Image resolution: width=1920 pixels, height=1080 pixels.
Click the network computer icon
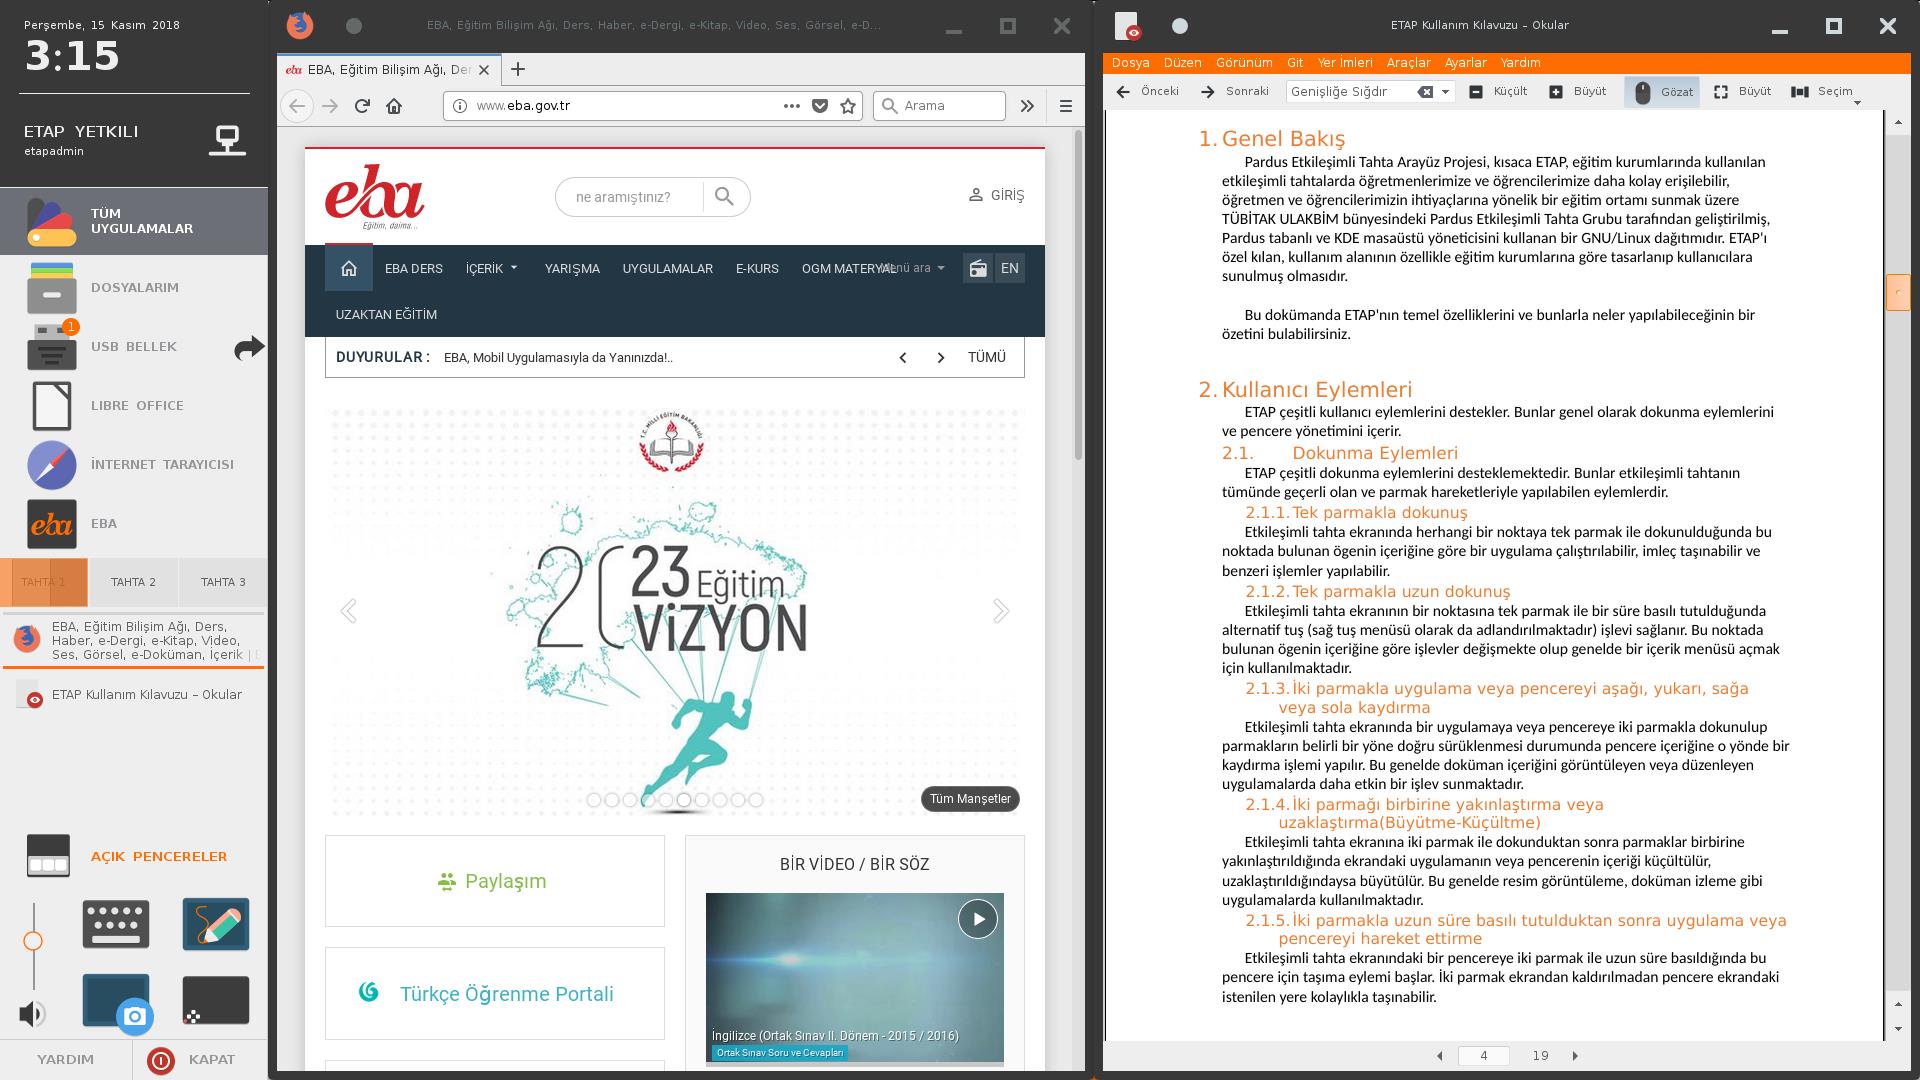point(227,140)
